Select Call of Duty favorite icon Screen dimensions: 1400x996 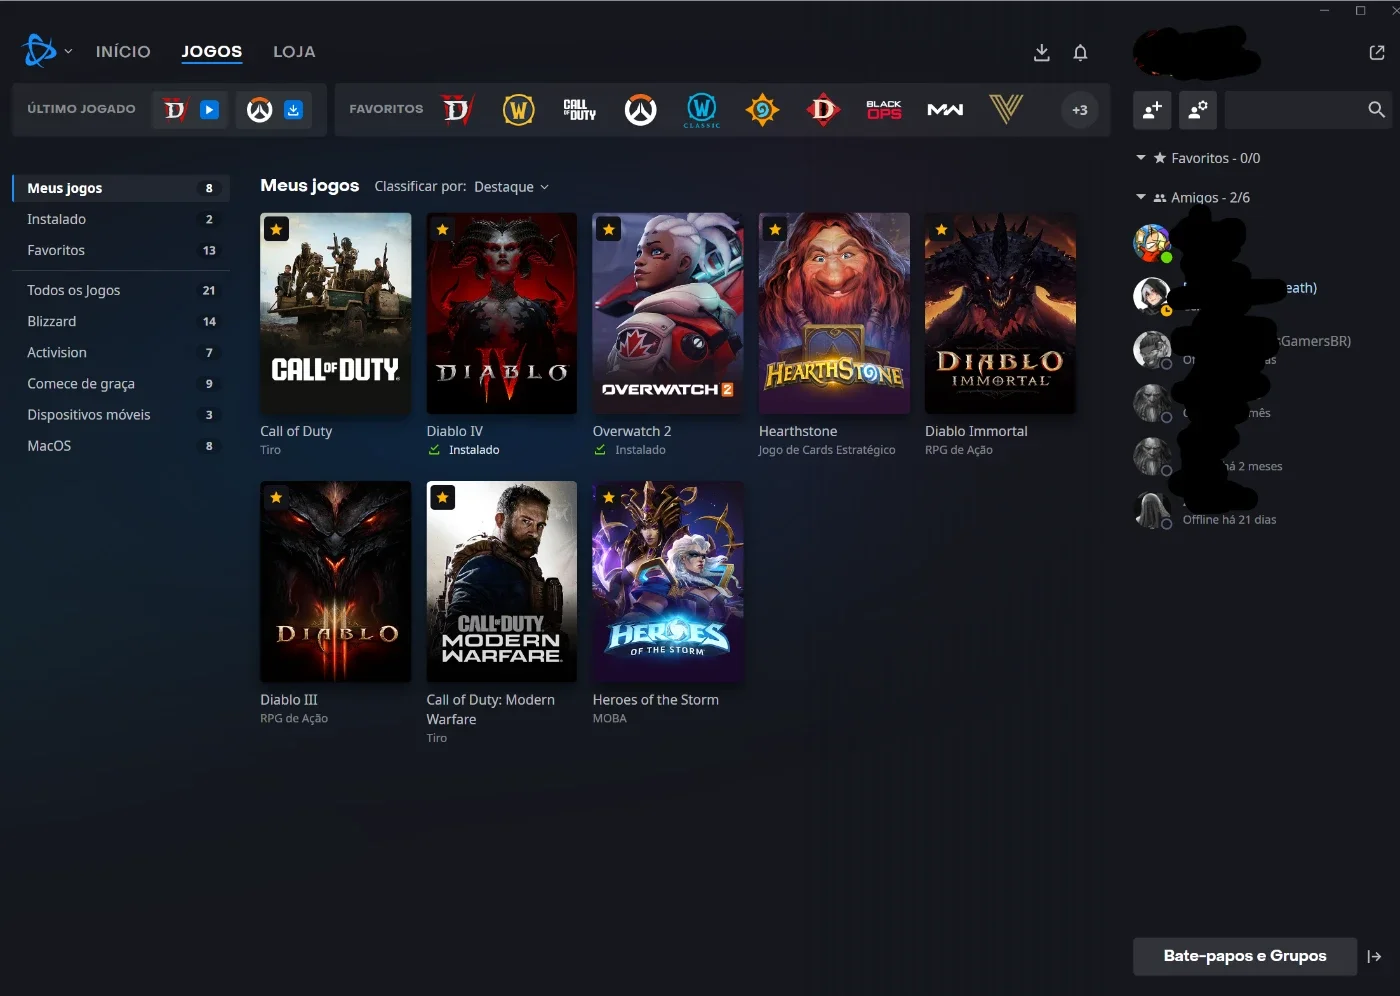click(579, 109)
